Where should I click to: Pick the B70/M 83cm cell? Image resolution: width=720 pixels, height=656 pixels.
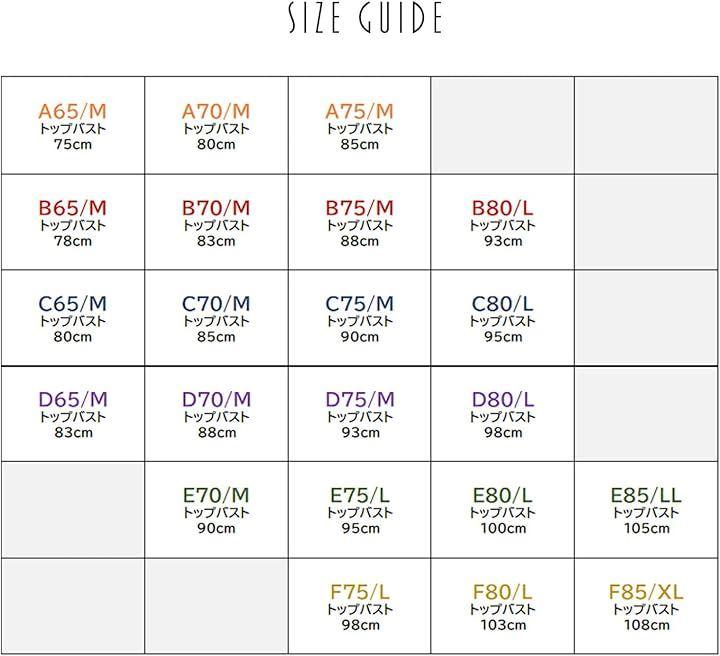coord(216,222)
